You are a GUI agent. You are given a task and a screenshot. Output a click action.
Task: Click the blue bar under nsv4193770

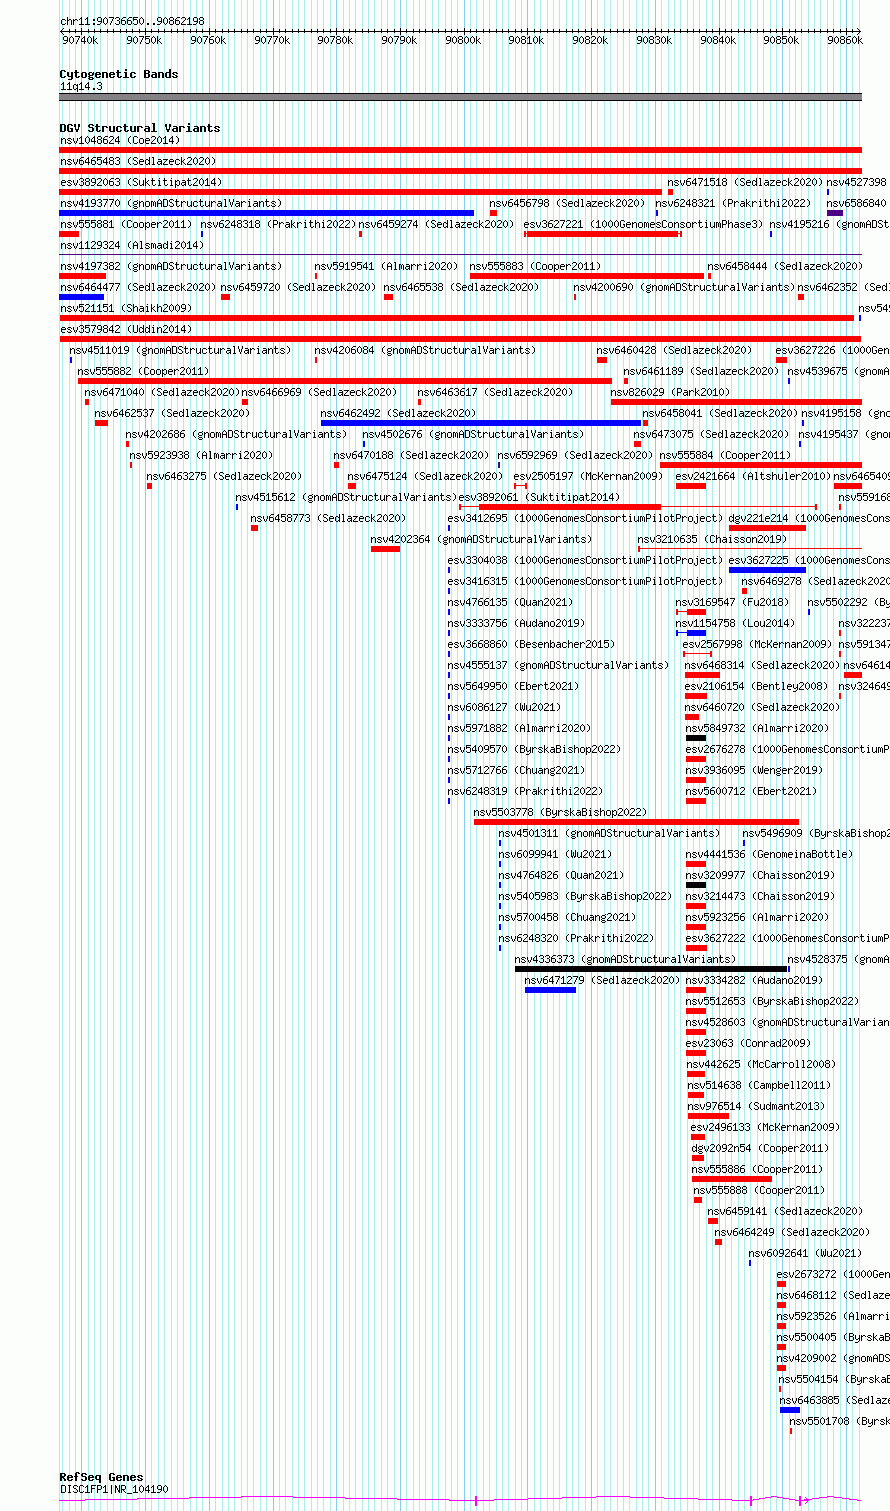tap(267, 213)
